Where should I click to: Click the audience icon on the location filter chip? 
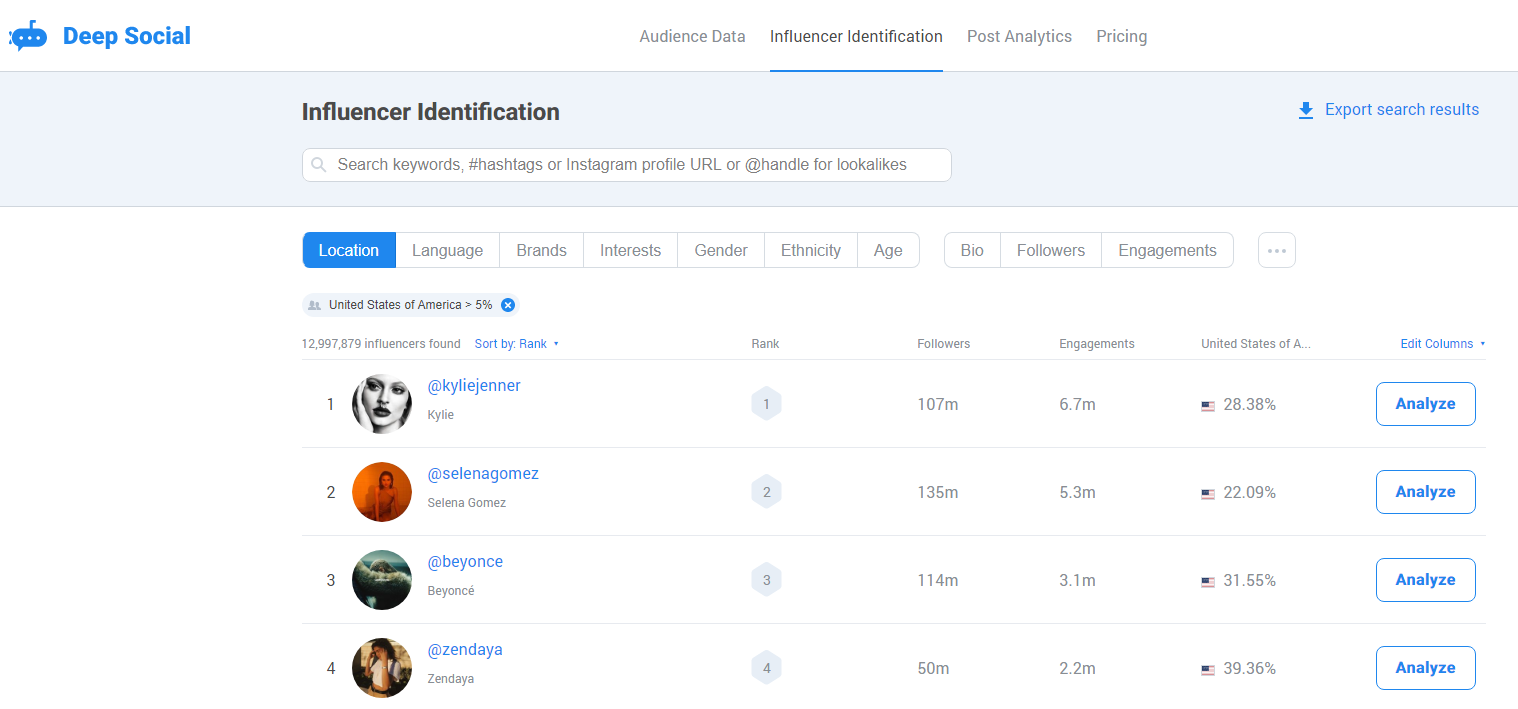(x=315, y=305)
